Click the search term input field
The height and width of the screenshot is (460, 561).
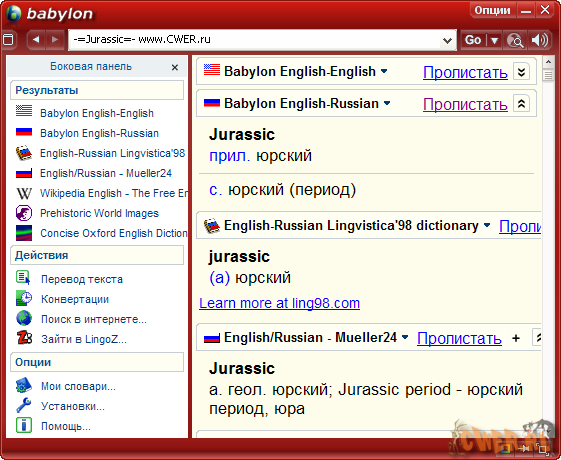tap(255, 40)
